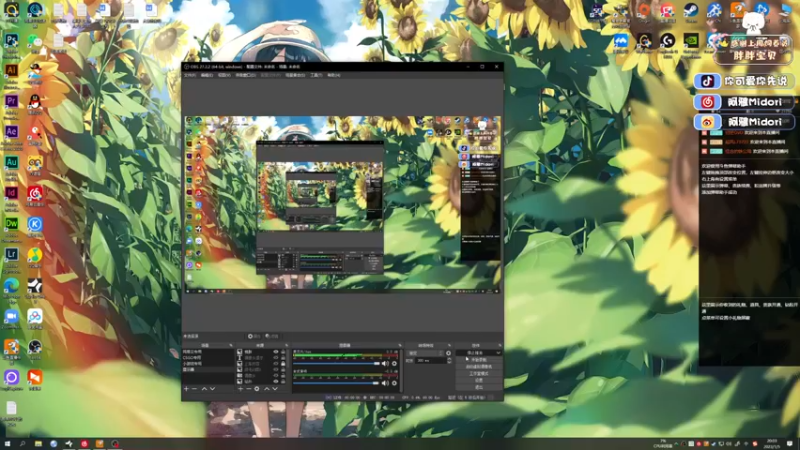Open the Illustrator desktop shortcut

tap(11, 71)
